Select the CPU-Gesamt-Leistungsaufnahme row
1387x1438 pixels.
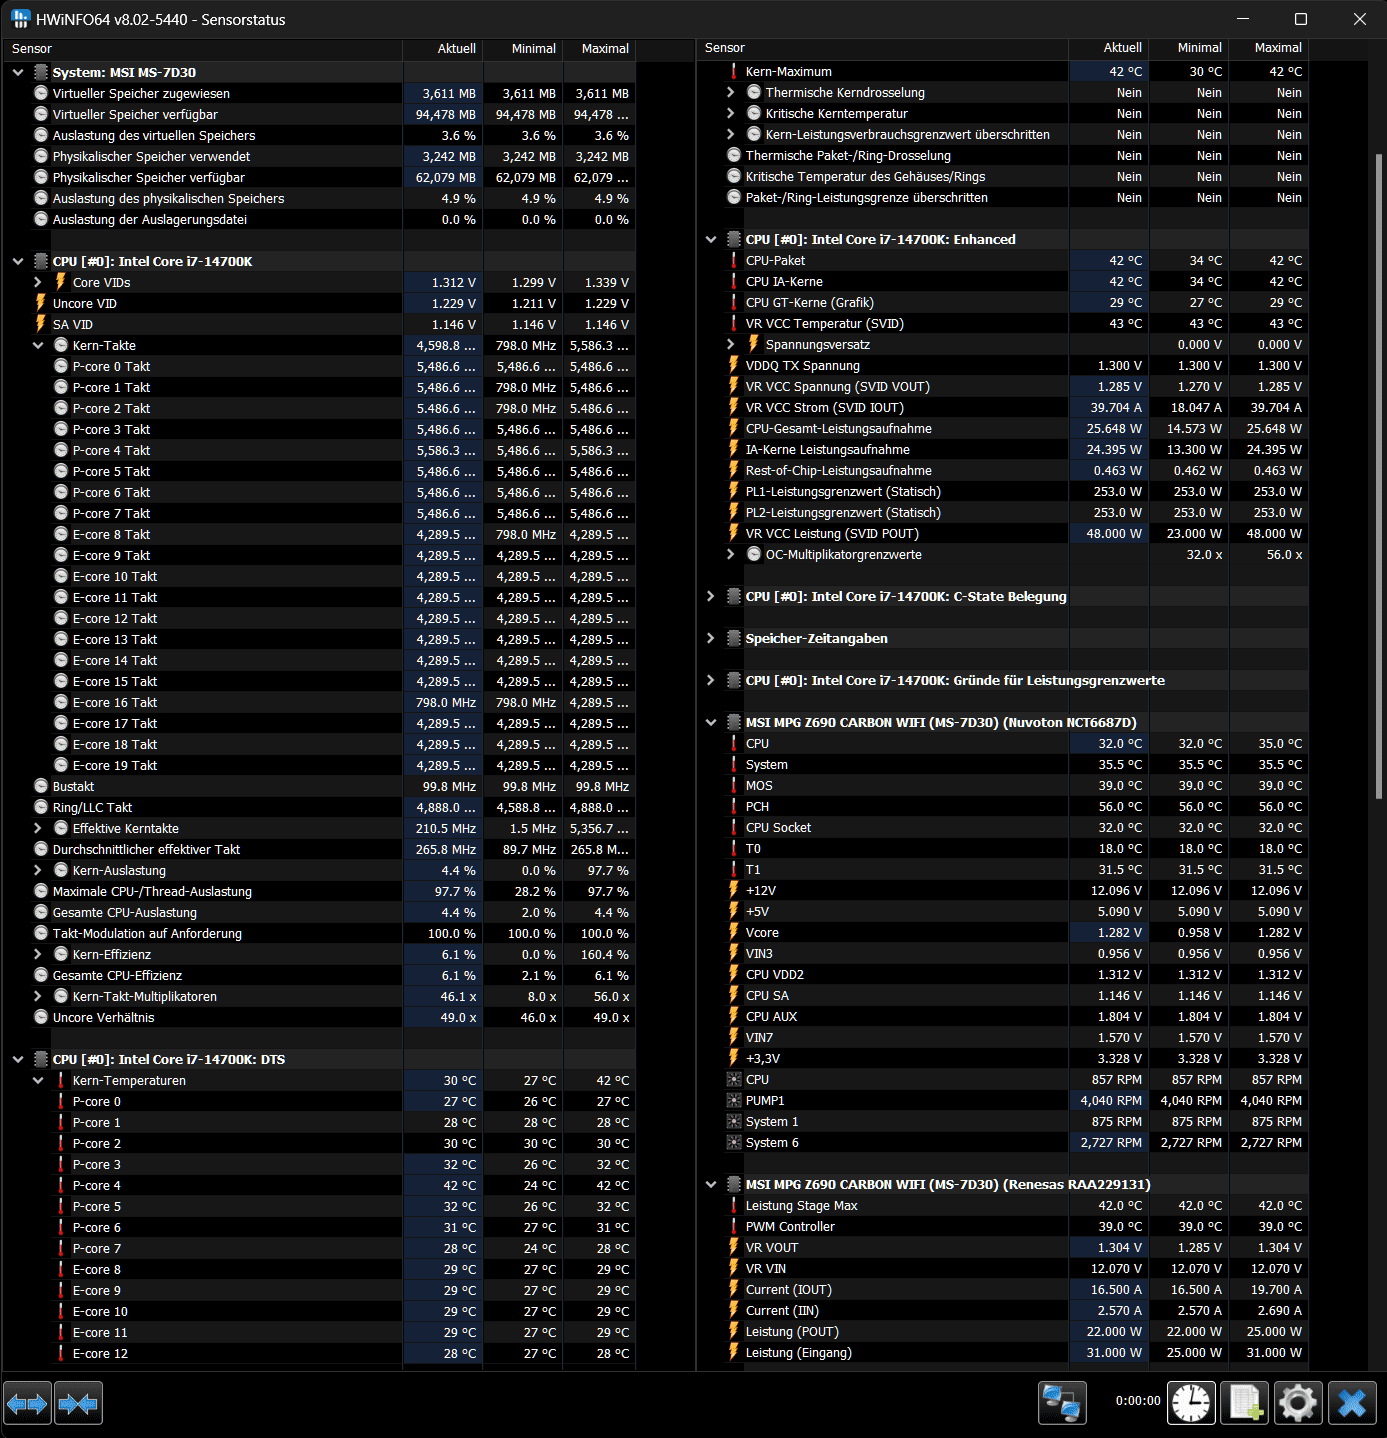coord(1003,428)
